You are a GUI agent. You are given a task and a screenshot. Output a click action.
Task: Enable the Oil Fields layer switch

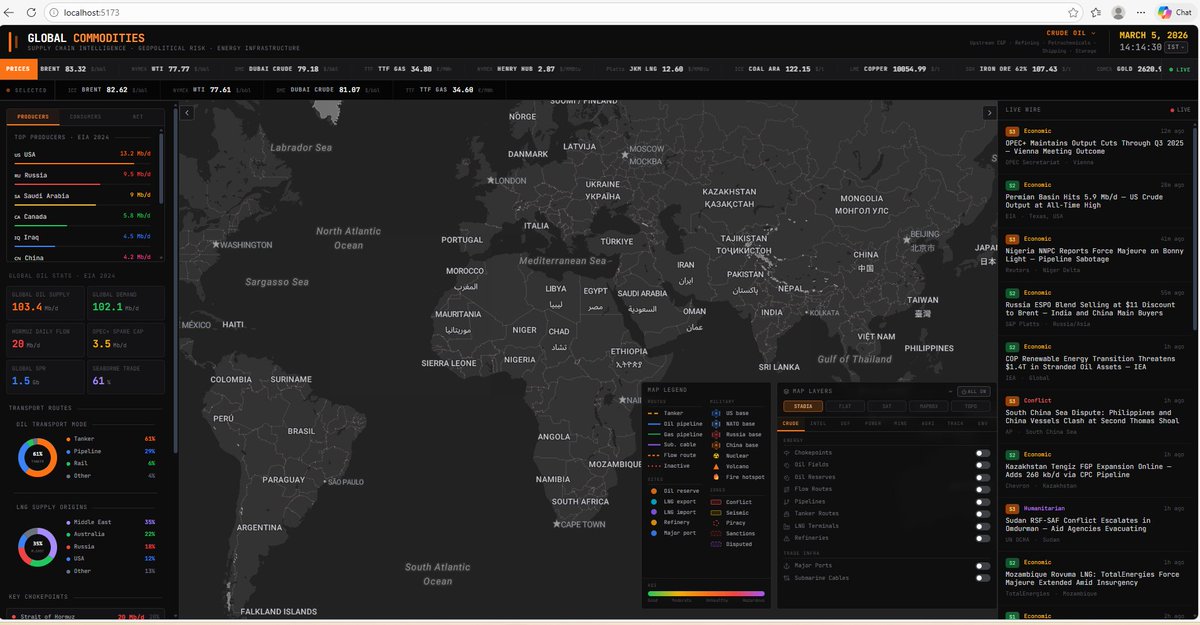click(x=983, y=465)
